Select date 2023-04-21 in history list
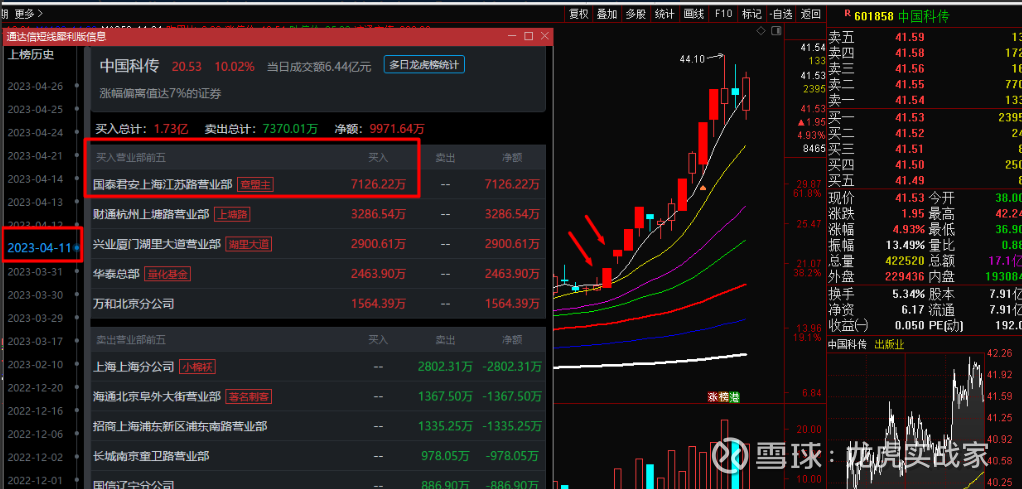Viewport: 1022px width, 489px height. tap(35, 155)
